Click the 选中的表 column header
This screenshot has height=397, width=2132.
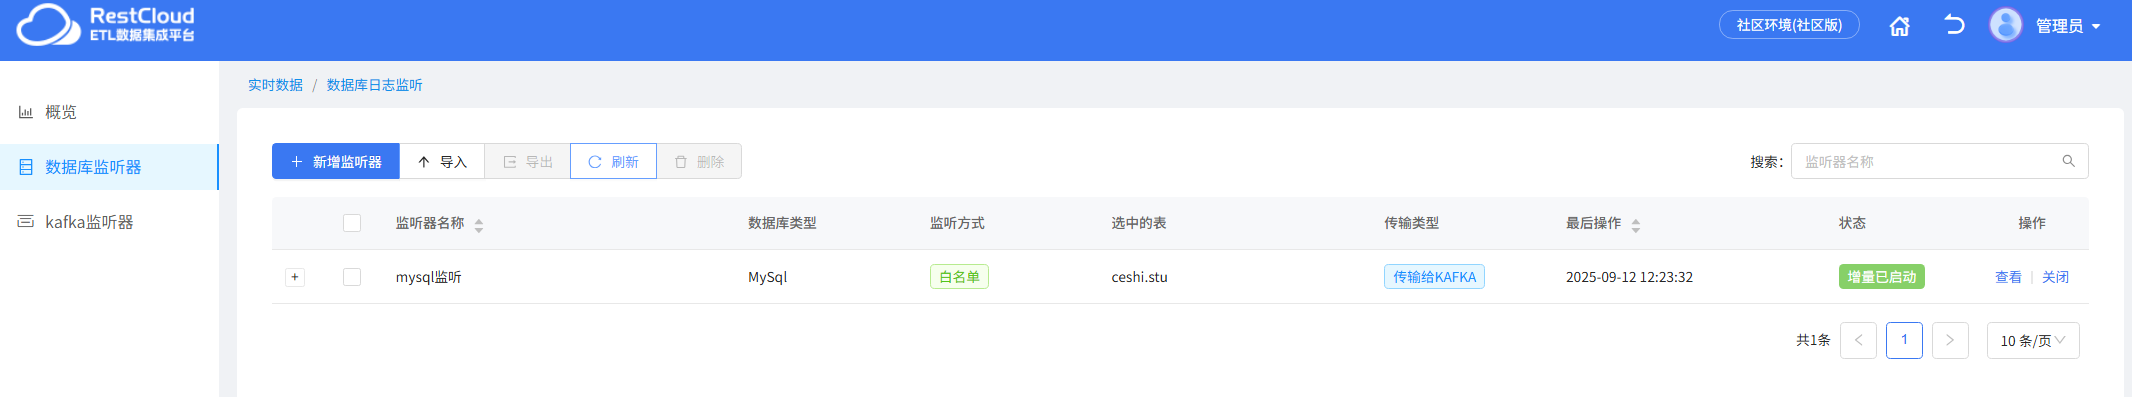[1139, 223]
